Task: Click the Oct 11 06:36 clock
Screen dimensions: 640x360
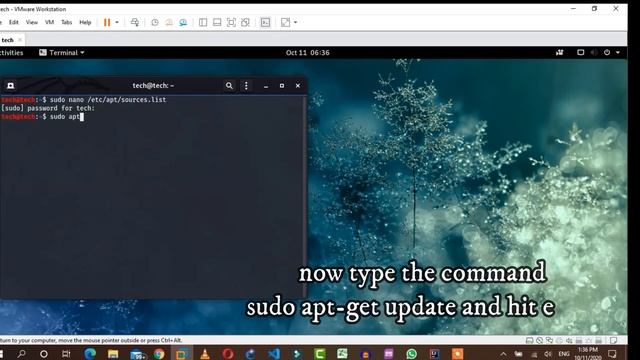Action: (x=307, y=53)
